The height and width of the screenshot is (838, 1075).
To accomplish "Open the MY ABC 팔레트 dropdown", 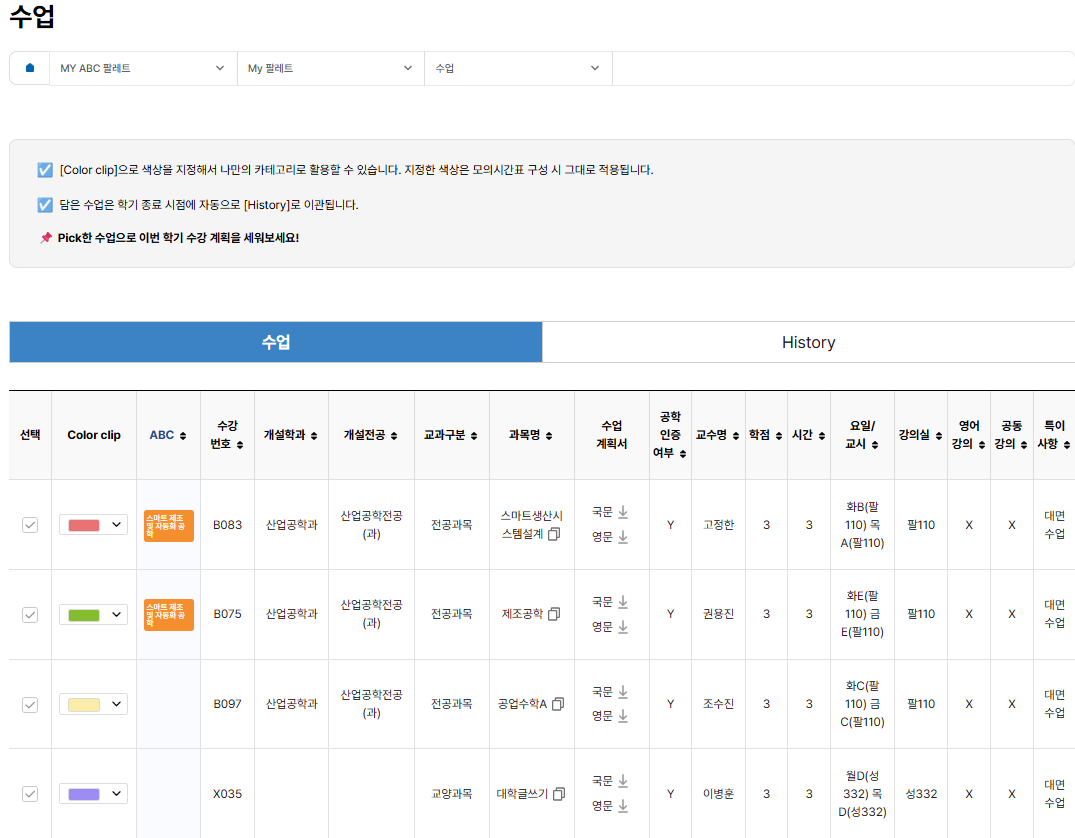I will coord(142,68).
